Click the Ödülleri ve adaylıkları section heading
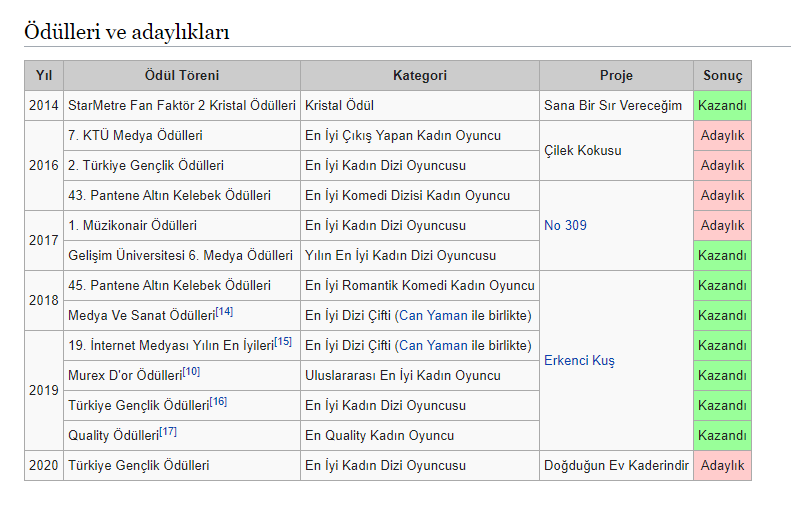812x514 pixels. pyautogui.click(x=127, y=32)
